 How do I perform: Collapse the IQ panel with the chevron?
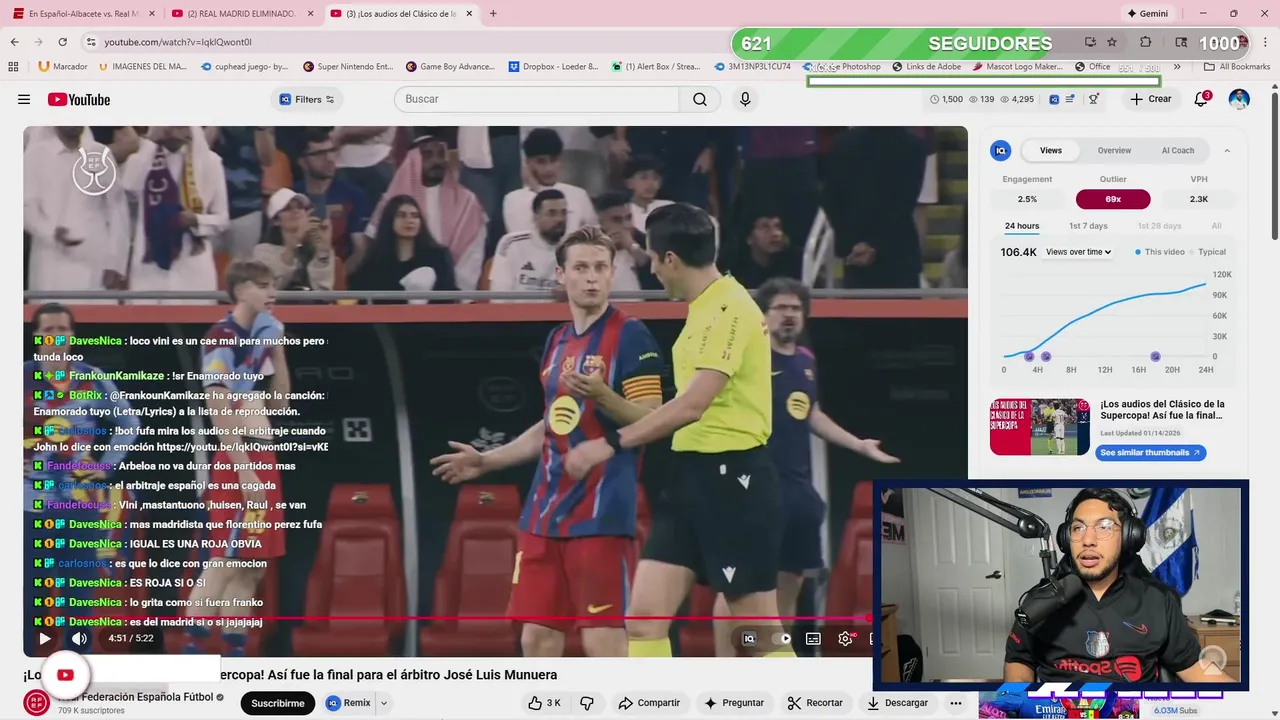1227,150
